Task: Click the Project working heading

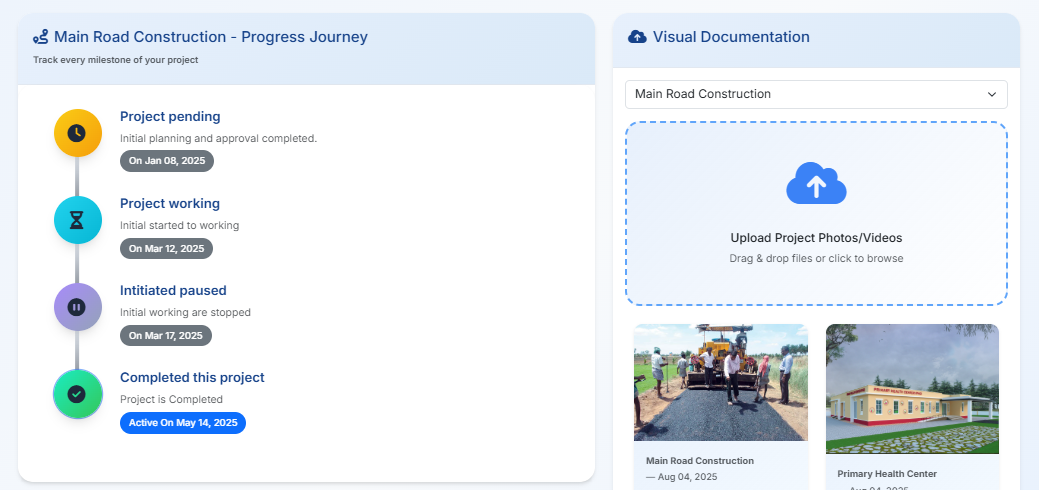Action: tap(170, 204)
